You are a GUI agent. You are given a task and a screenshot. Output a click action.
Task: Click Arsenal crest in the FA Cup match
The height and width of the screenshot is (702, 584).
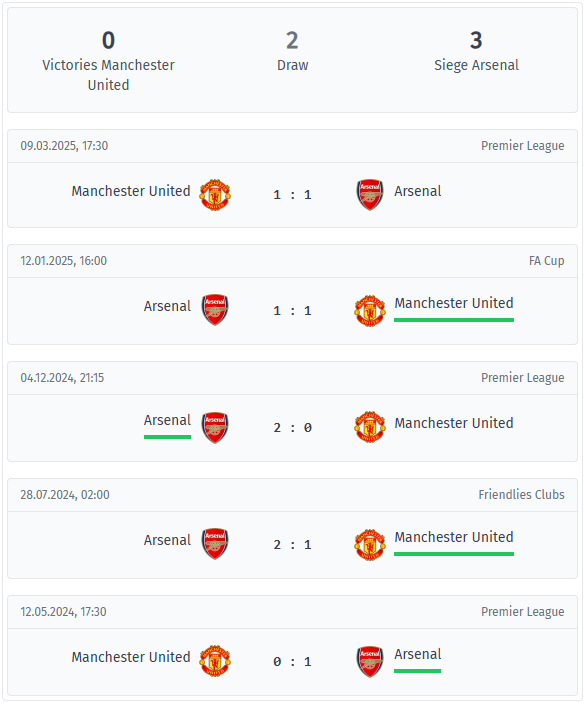[215, 310]
